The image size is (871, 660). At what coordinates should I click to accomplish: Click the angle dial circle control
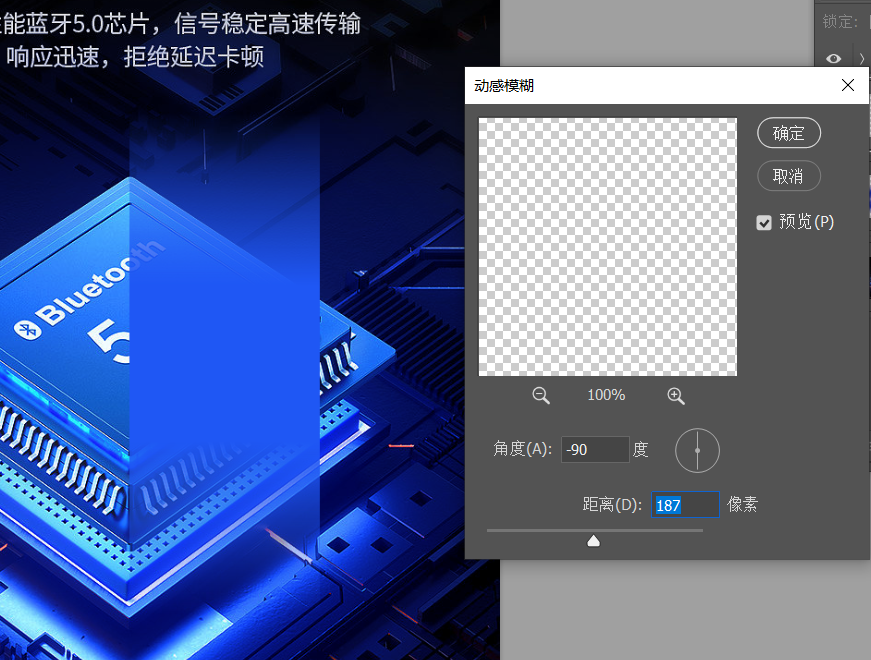click(697, 451)
